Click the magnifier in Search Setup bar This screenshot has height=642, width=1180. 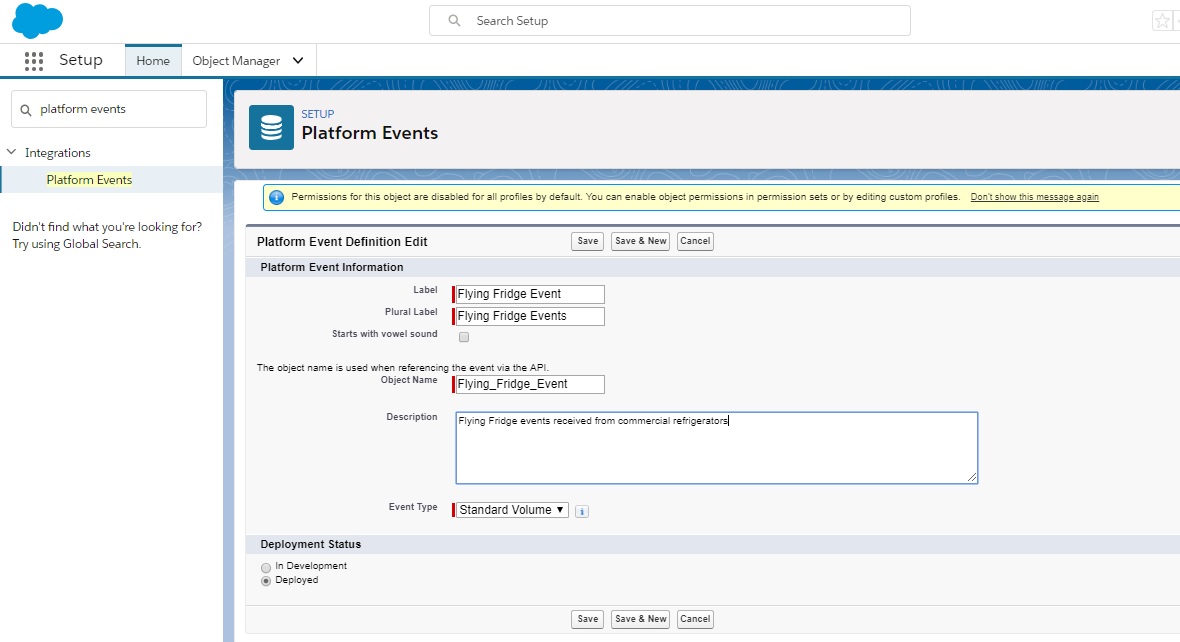tap(454, 20)
